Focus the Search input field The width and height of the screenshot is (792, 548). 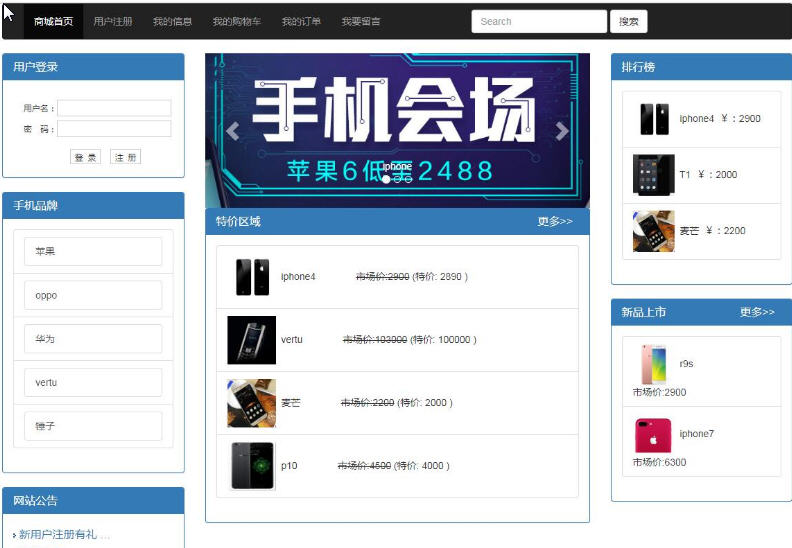tap(539, 21)
